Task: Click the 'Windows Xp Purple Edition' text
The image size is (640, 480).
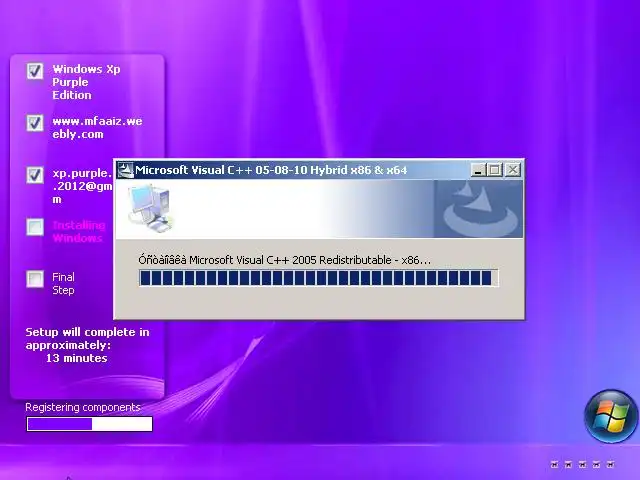Action: point(86,82)
